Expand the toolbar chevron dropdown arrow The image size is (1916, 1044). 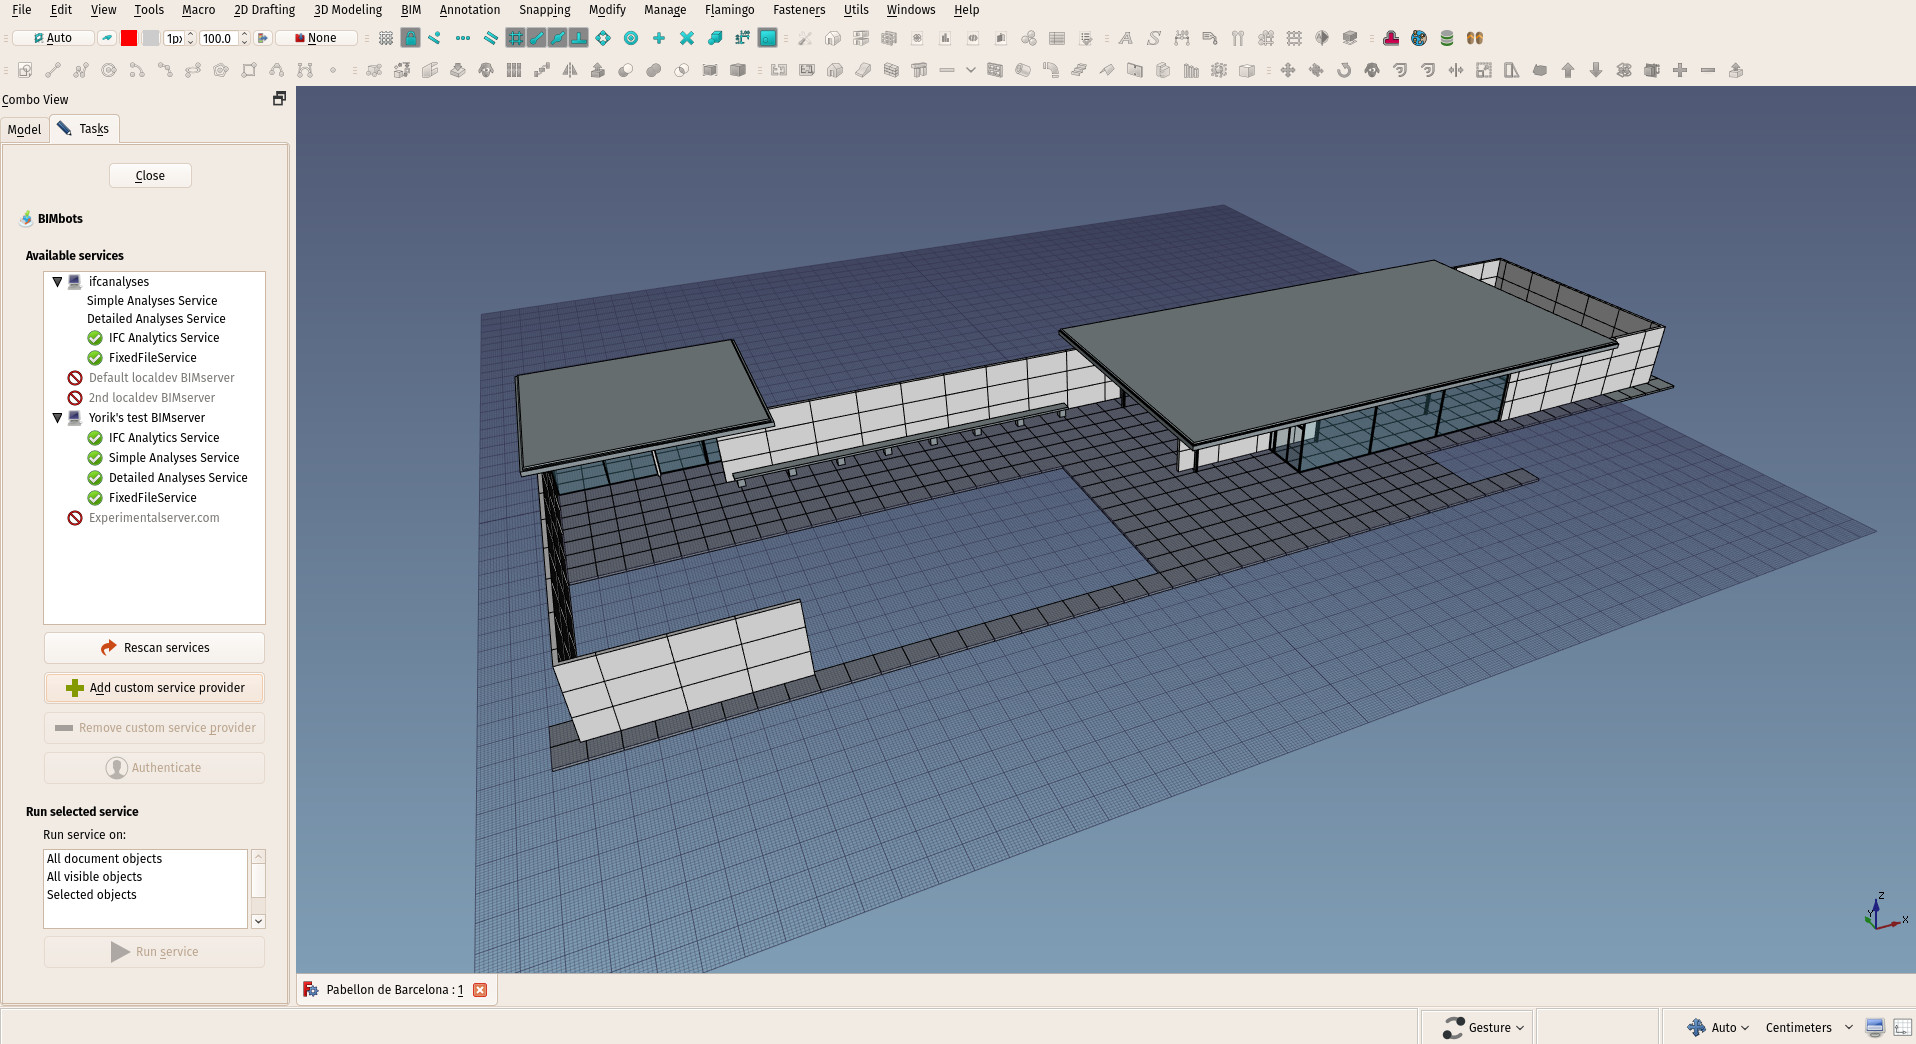970,70
